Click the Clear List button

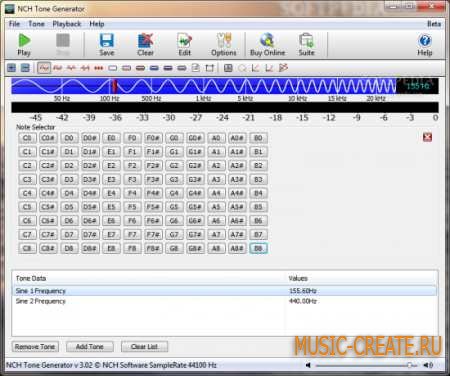click(144, 347)
